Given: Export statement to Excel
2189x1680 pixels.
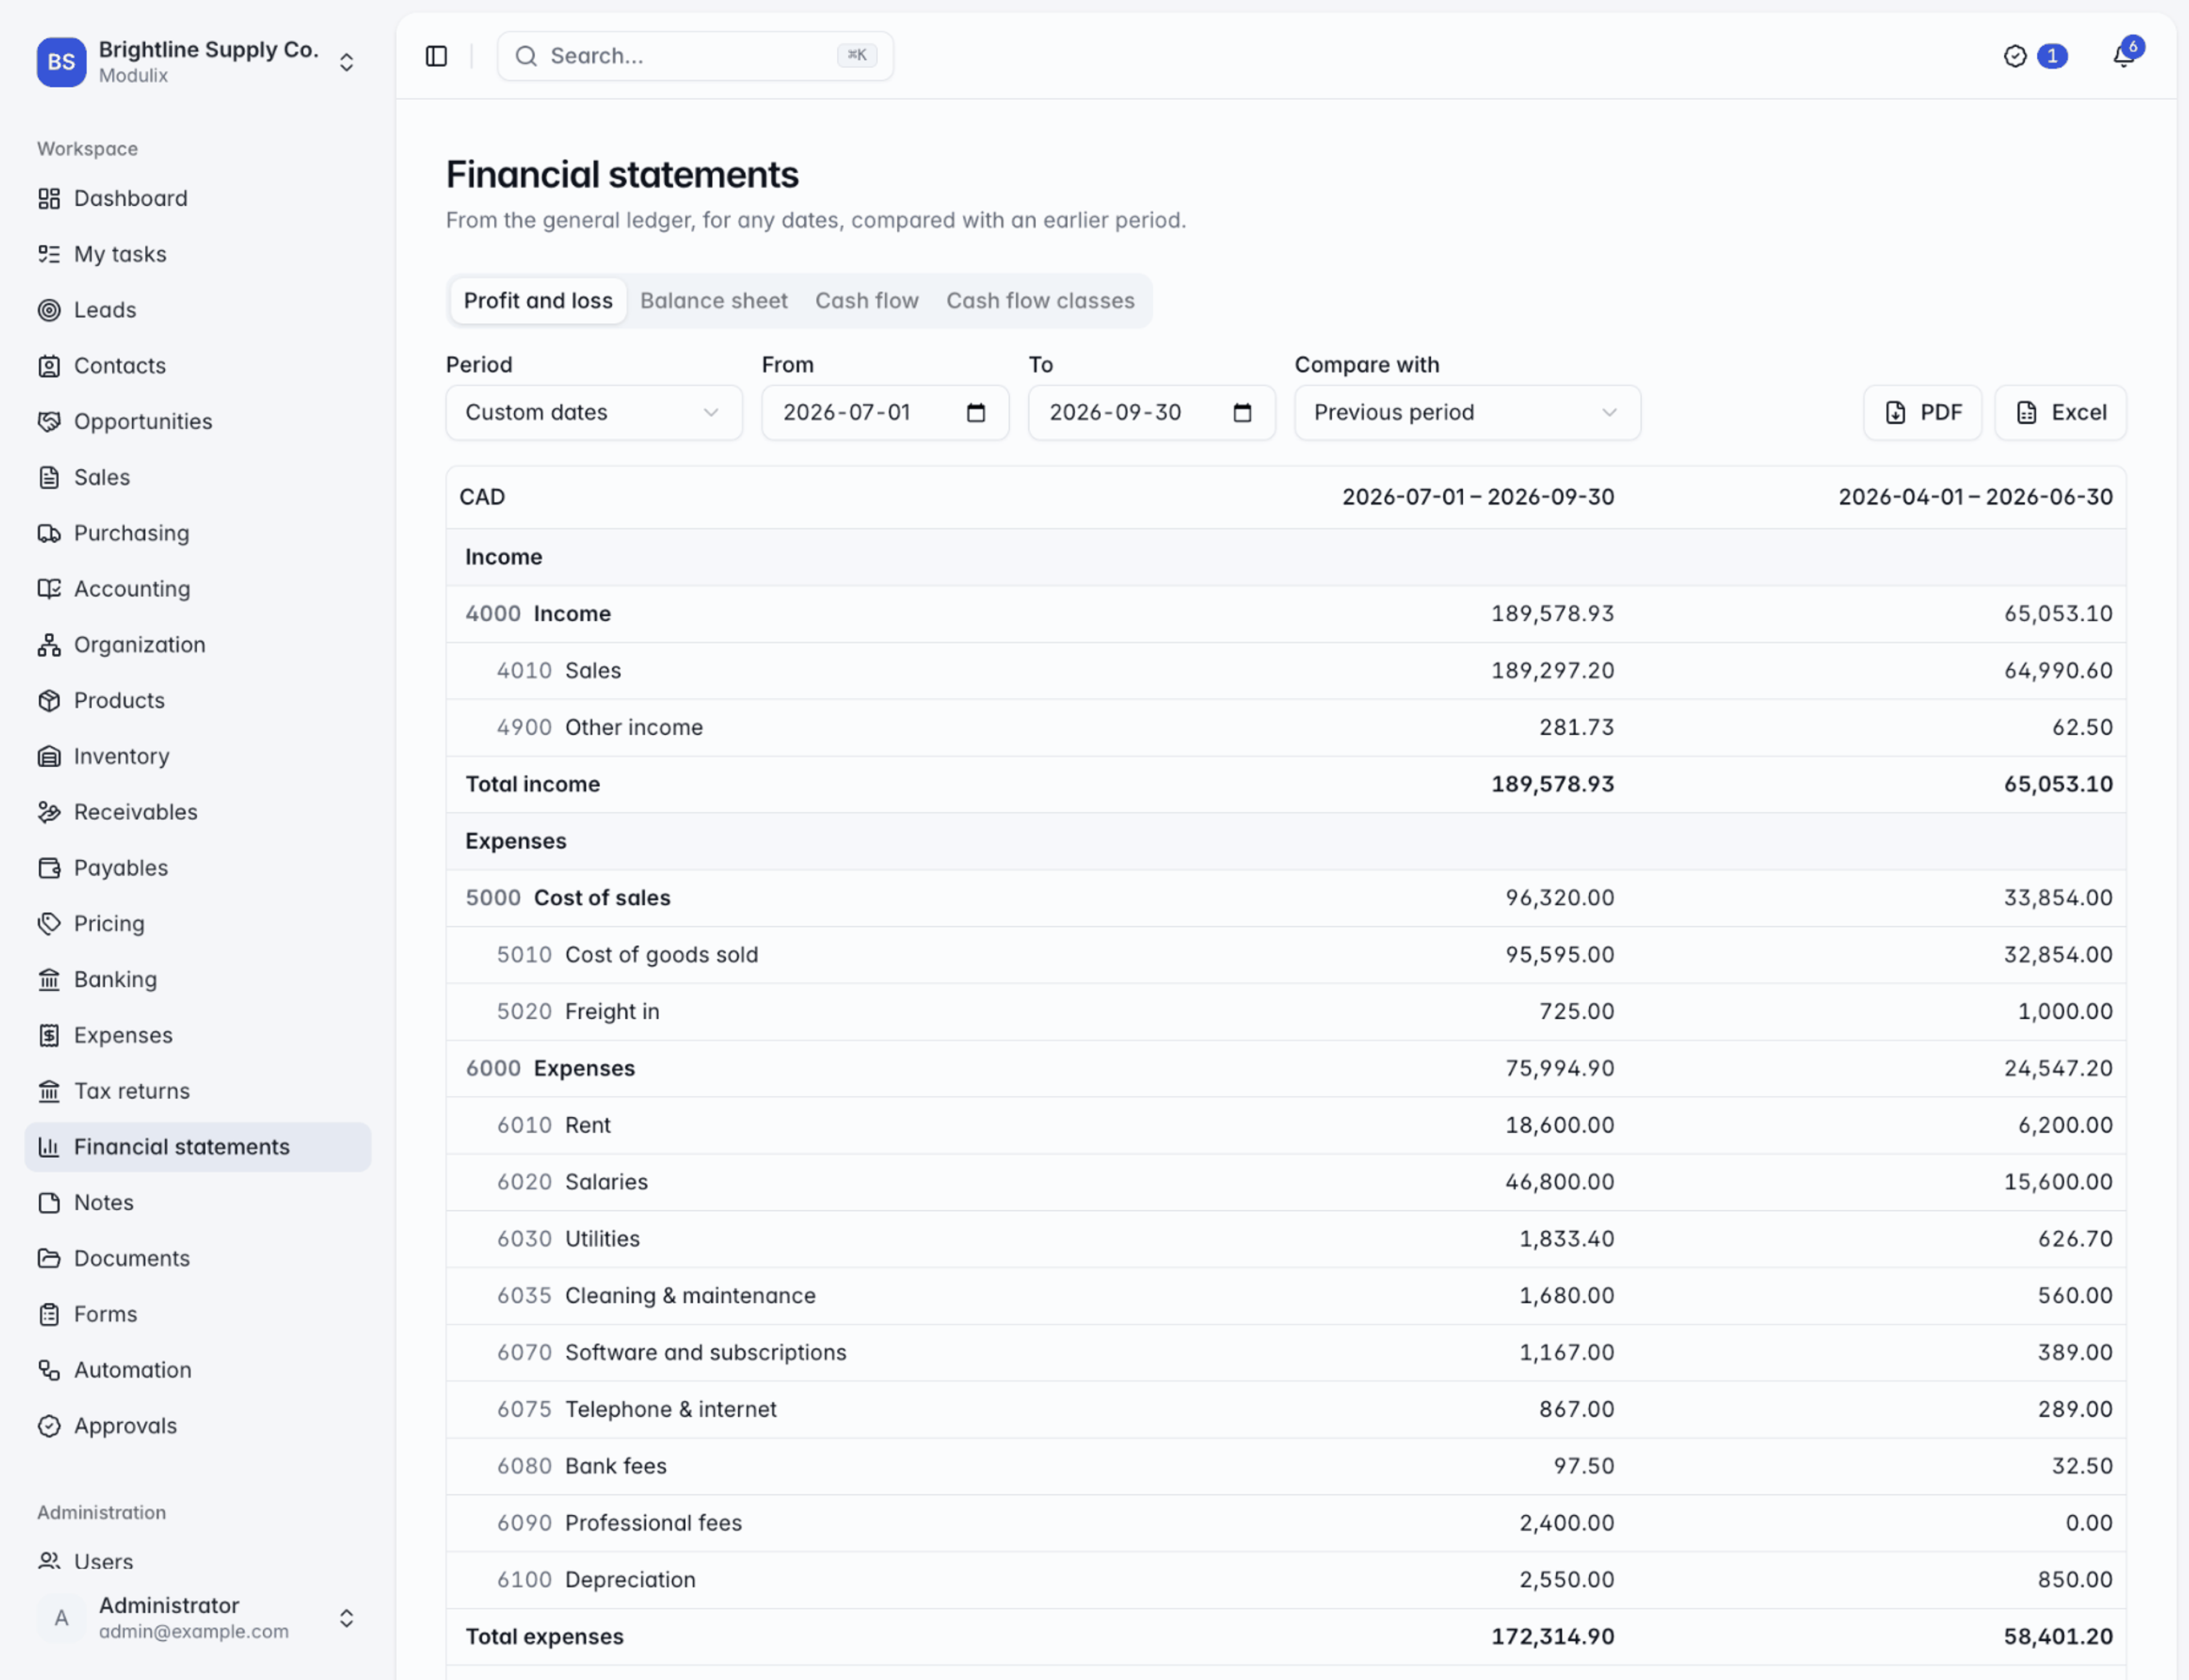Looking at the screenshot, I should click(2060, 412).
